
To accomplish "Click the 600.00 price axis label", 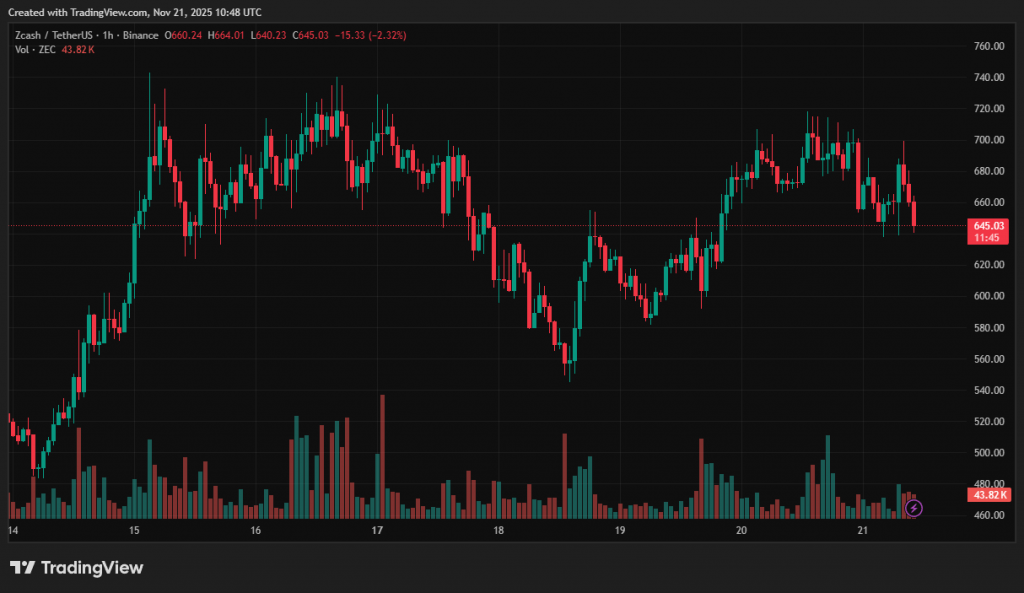I will click(x=988, y=296).
